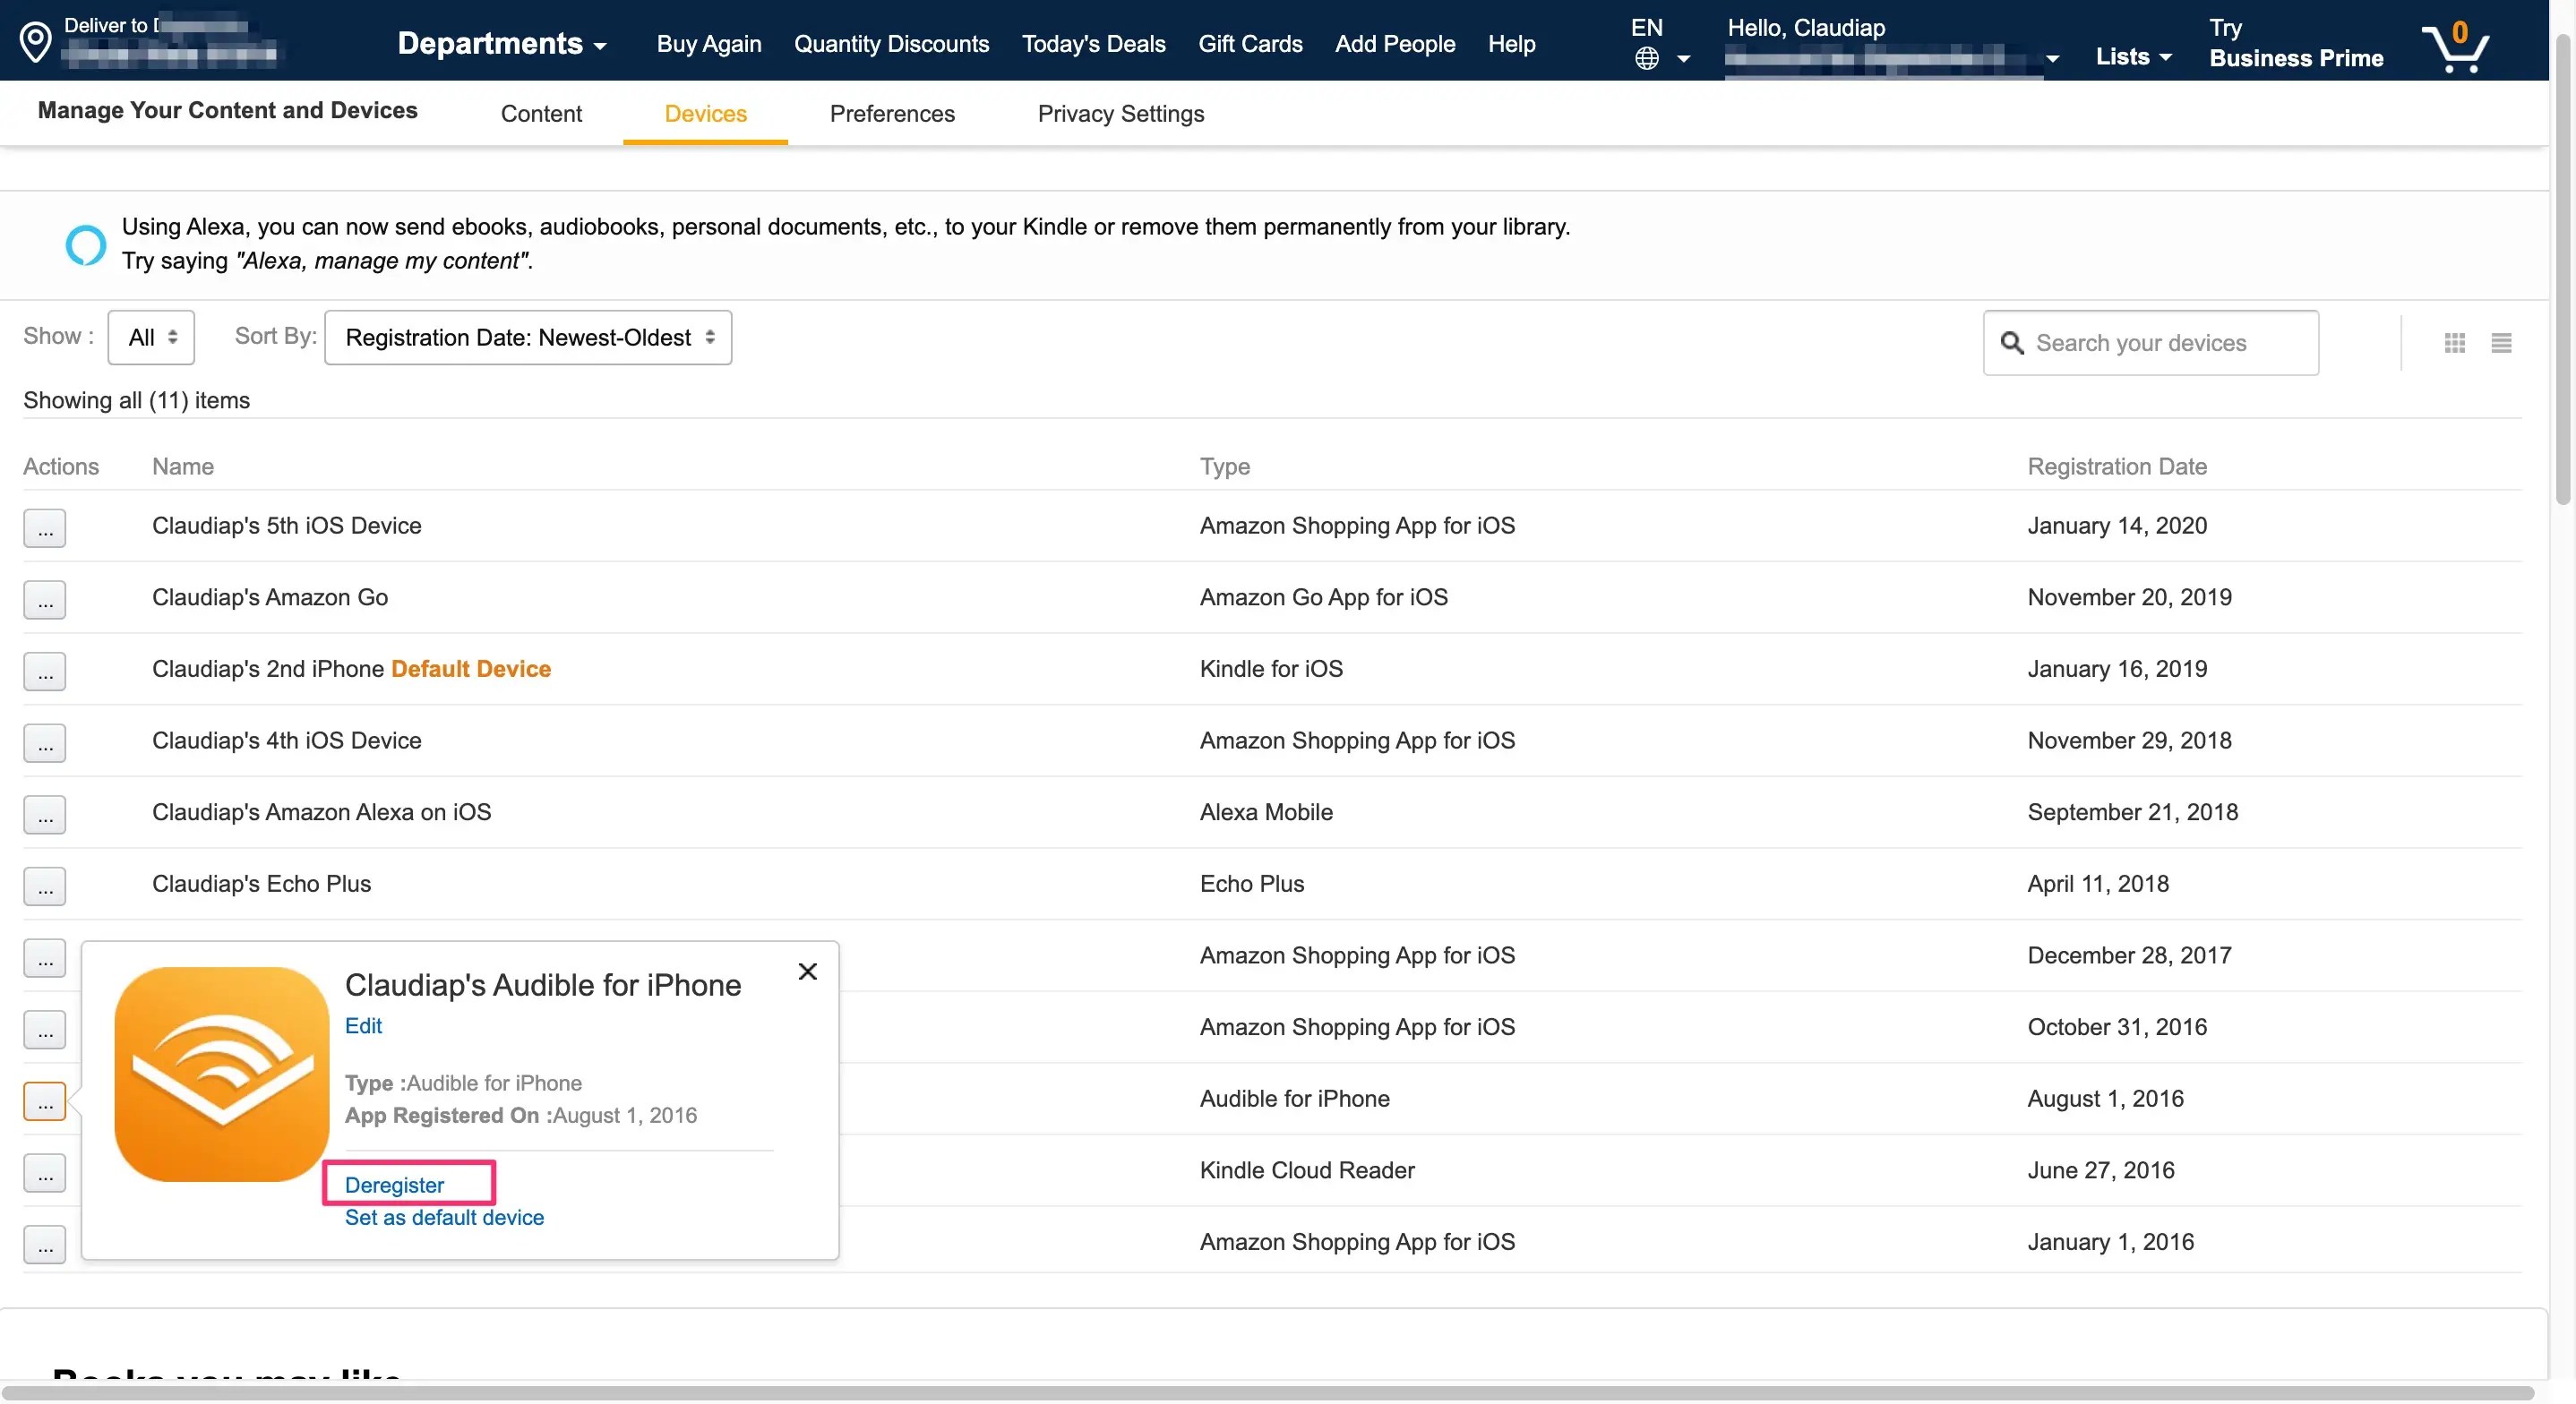Image resolution: width=2576 pixels, height=1404 pixels.
Task: Open actions menu for Claudiap's Amazon Go
Action: [45, 600]
